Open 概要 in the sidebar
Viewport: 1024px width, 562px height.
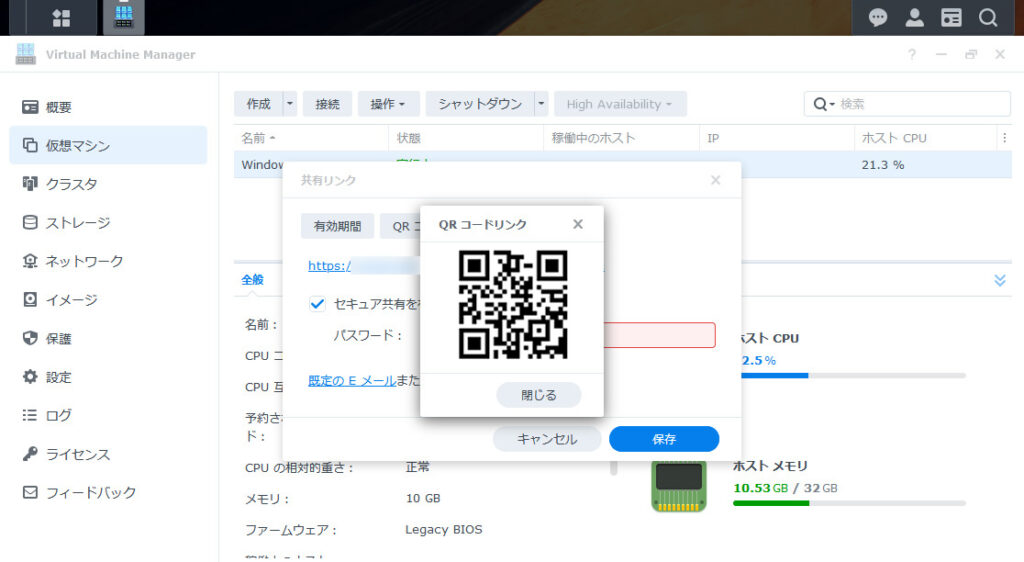click(108, 107)
